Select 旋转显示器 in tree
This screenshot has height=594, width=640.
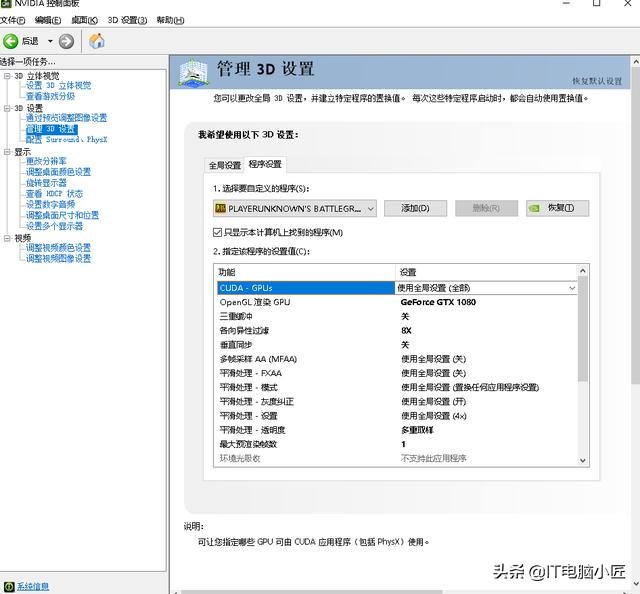tap(46, 183)
